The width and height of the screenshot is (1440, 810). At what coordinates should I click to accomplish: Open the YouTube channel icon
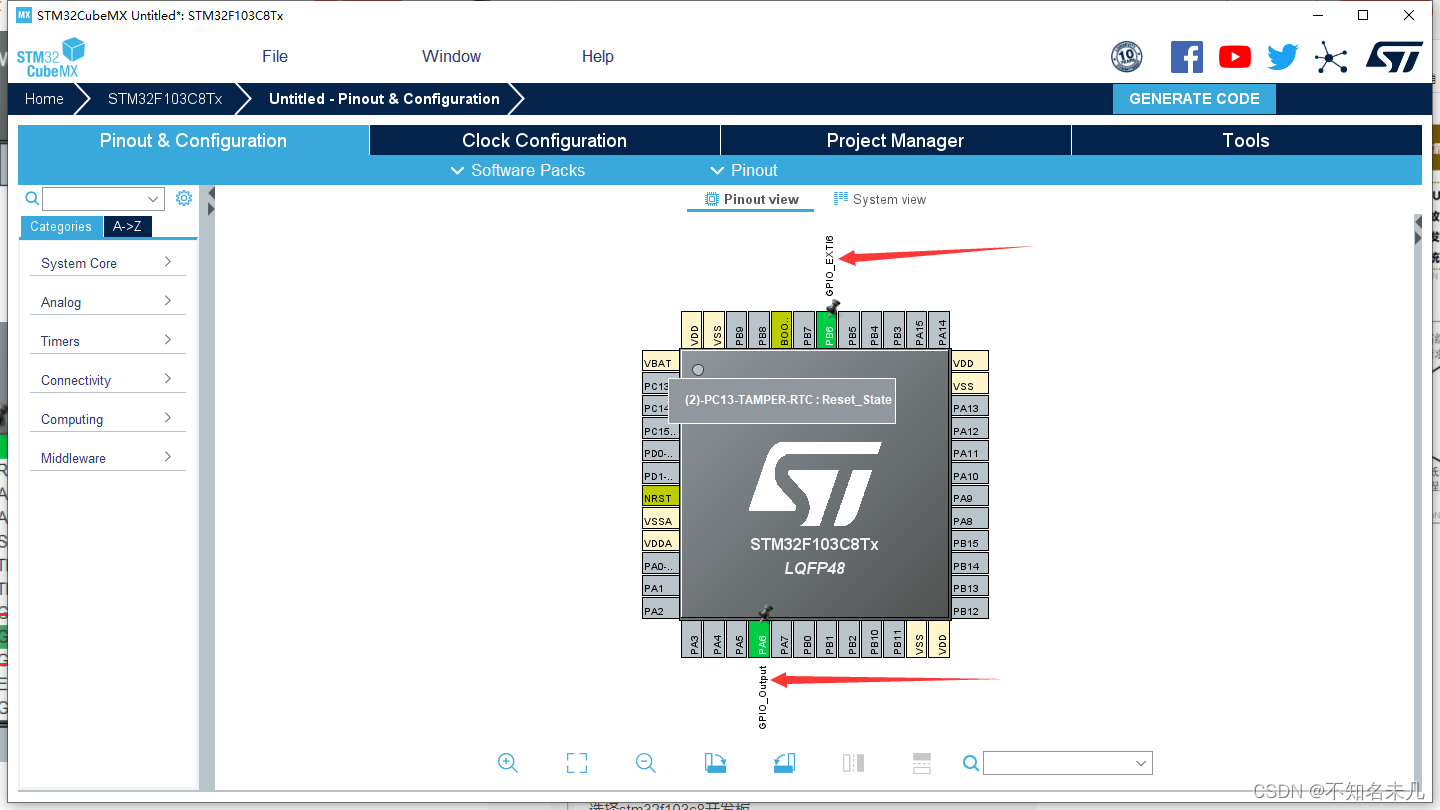coord(1234,56)
